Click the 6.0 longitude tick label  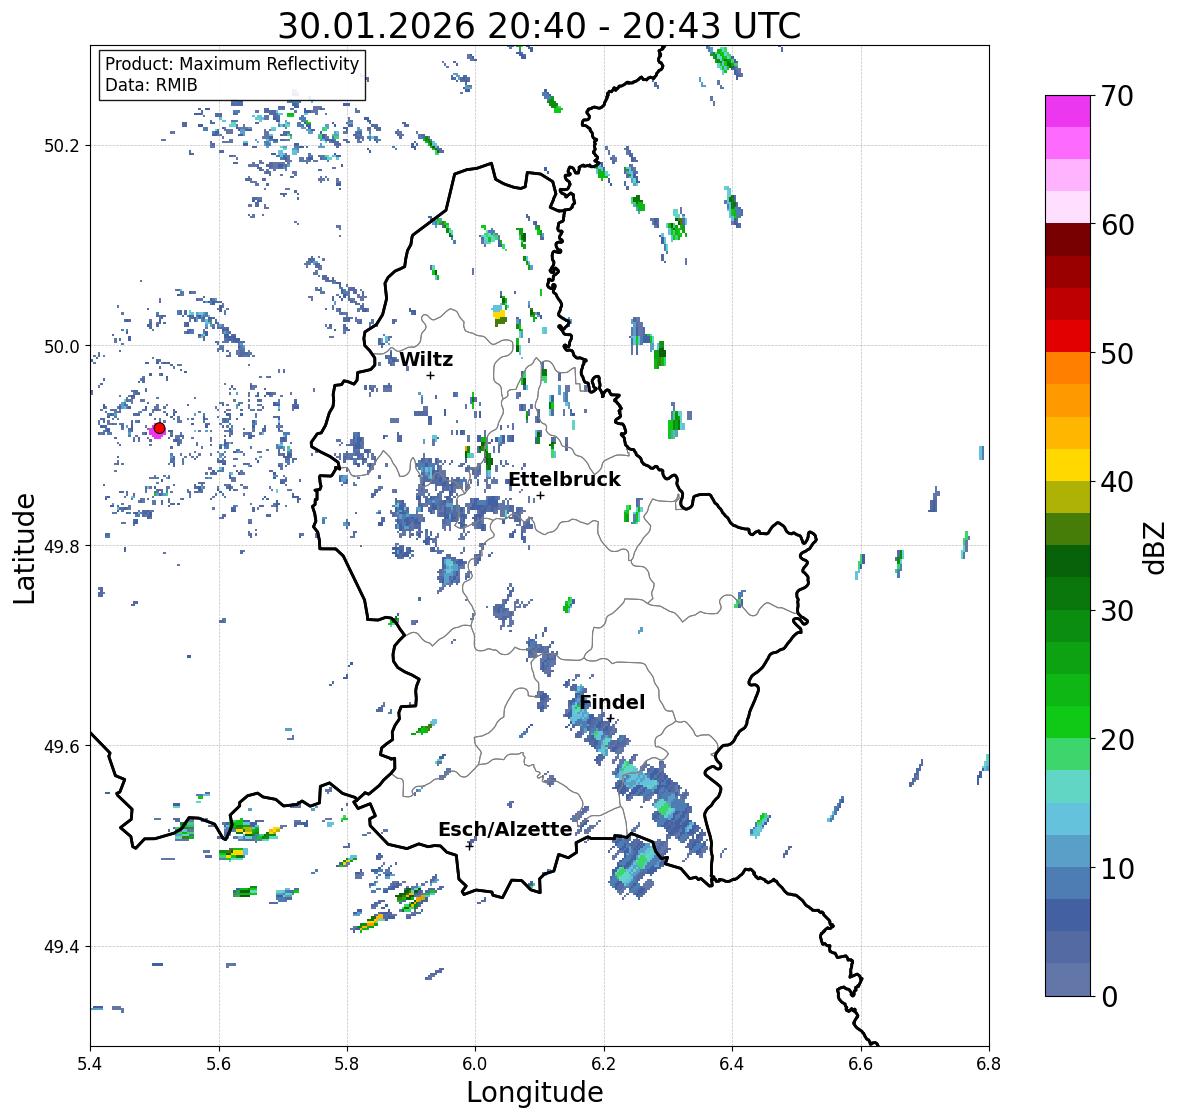[x=475, y=1064]
